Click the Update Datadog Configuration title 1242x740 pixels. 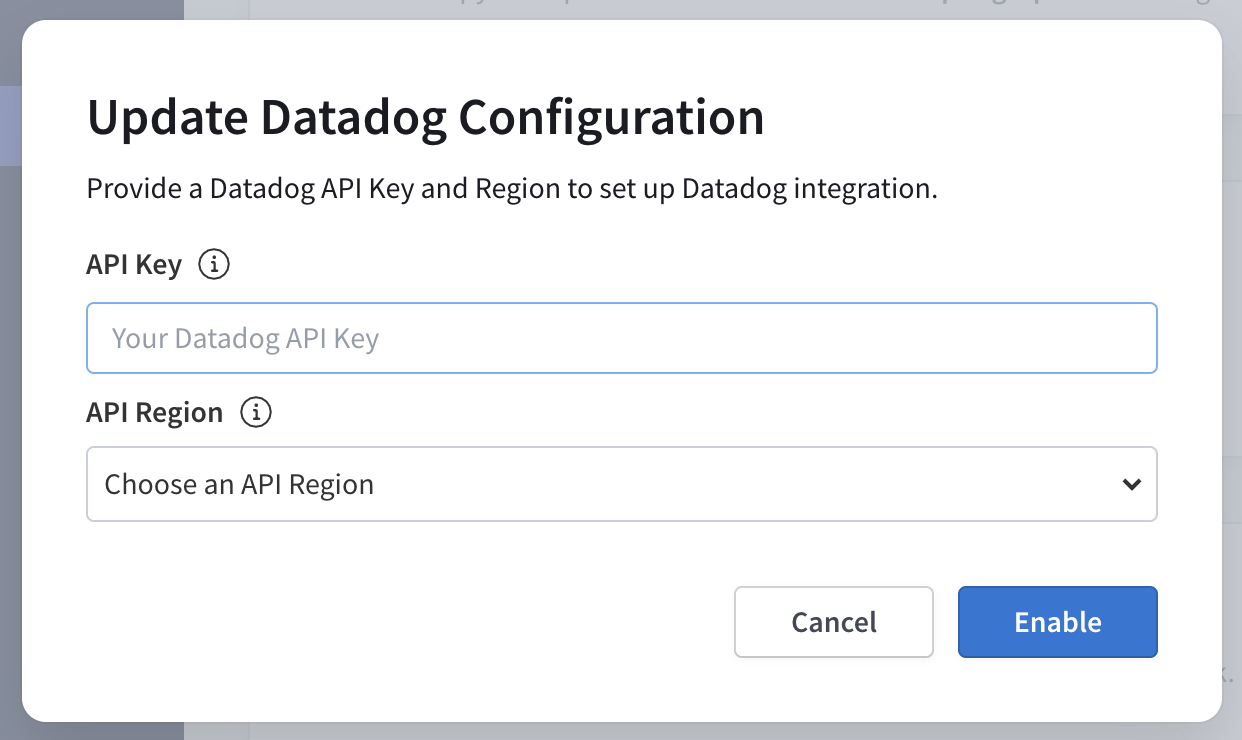[425, 116]
